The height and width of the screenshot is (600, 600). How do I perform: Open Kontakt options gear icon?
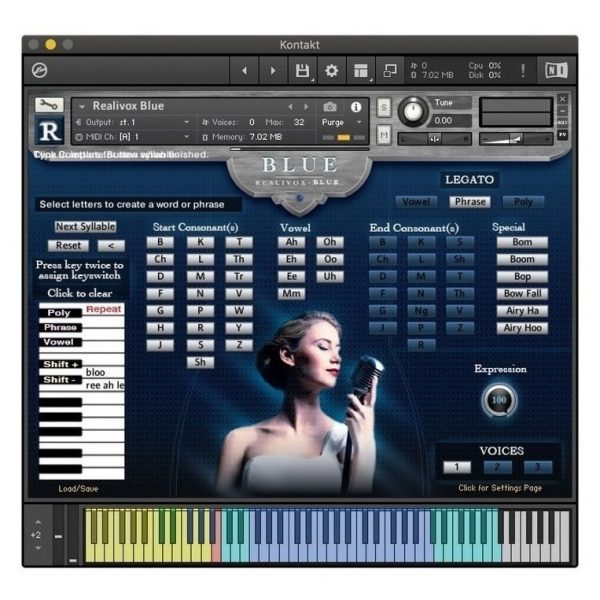331,70
